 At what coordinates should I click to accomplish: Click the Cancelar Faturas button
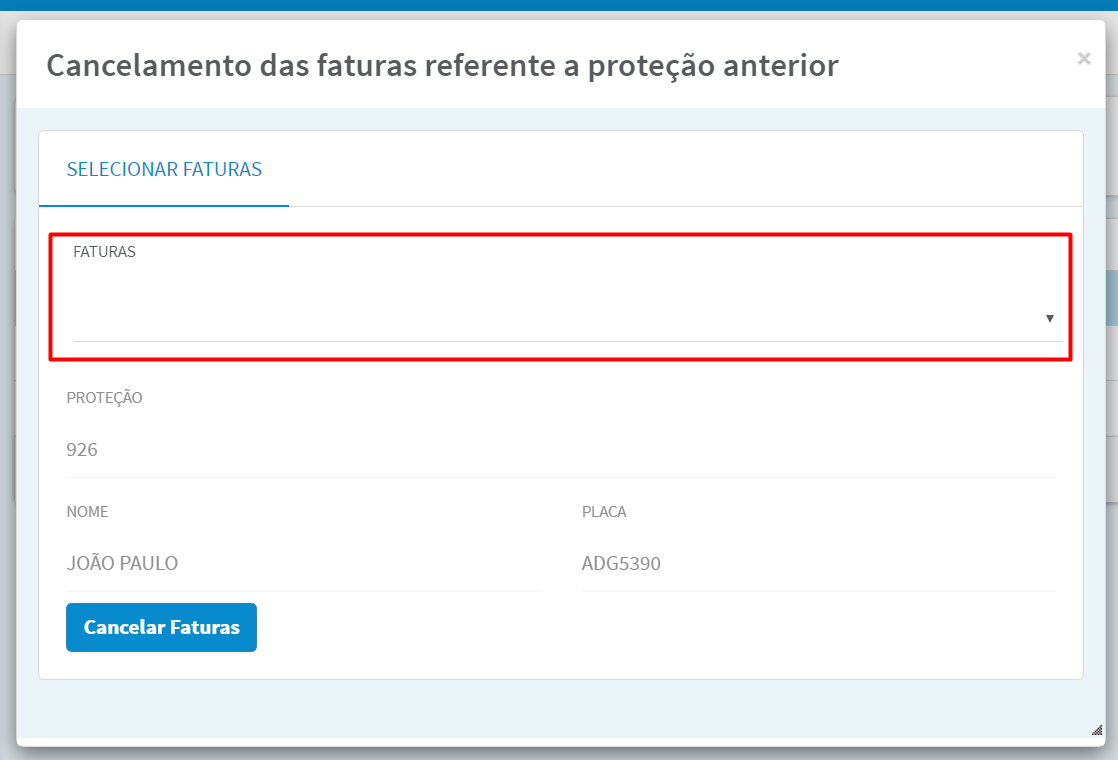click(161, 627)
